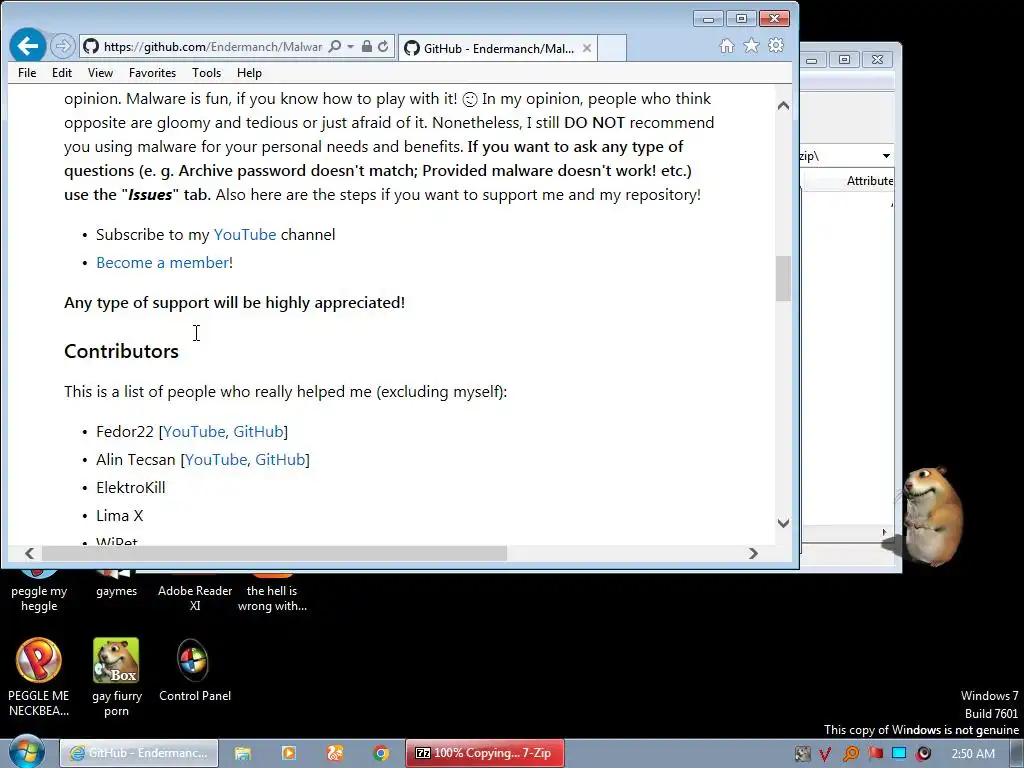Open IE Tools gear icon
The height and width of the screenshot is (768, 1024).
776,46
